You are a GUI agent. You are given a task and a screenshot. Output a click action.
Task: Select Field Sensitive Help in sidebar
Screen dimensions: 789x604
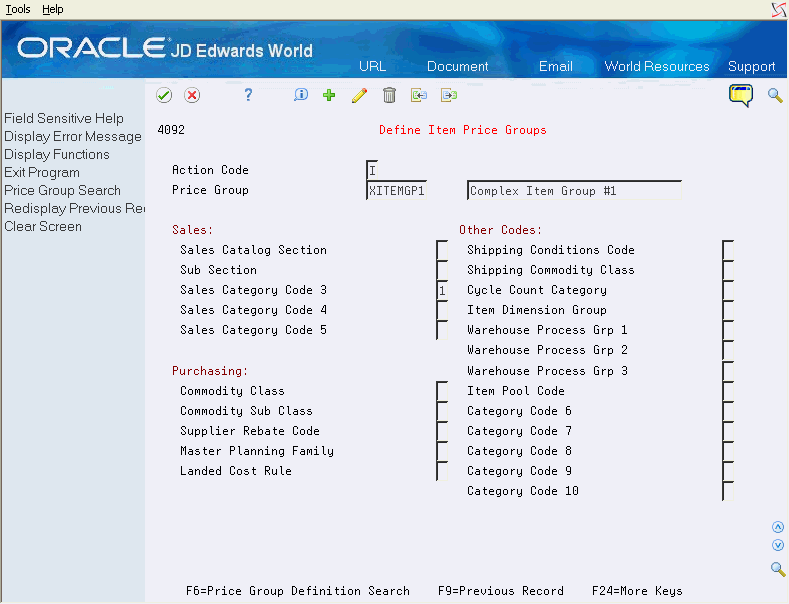pyautogui.click(x=64, y=118)
